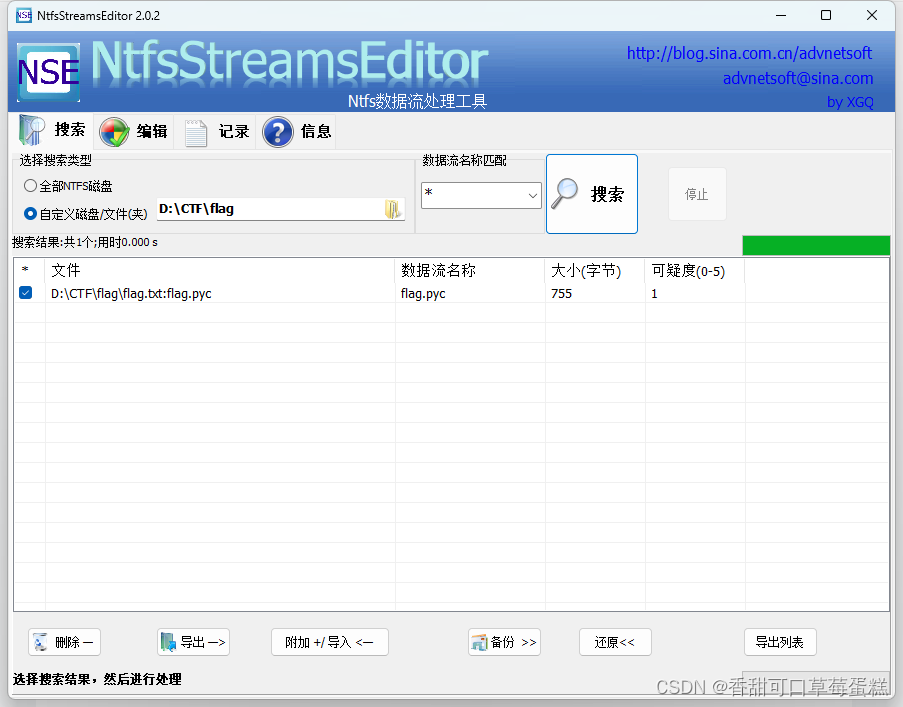
Task: Sort by the 文件 column header
Action: 220,270
